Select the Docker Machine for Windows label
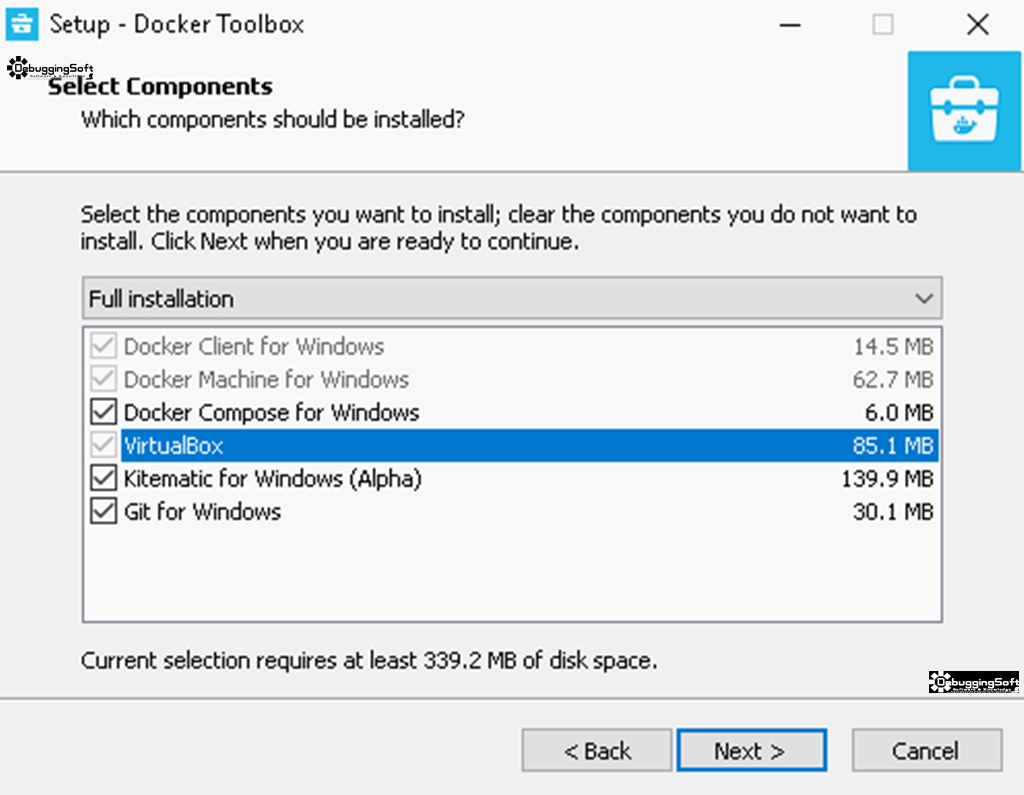The width and height of the screenshot is (1024, 795). (266, 380)
